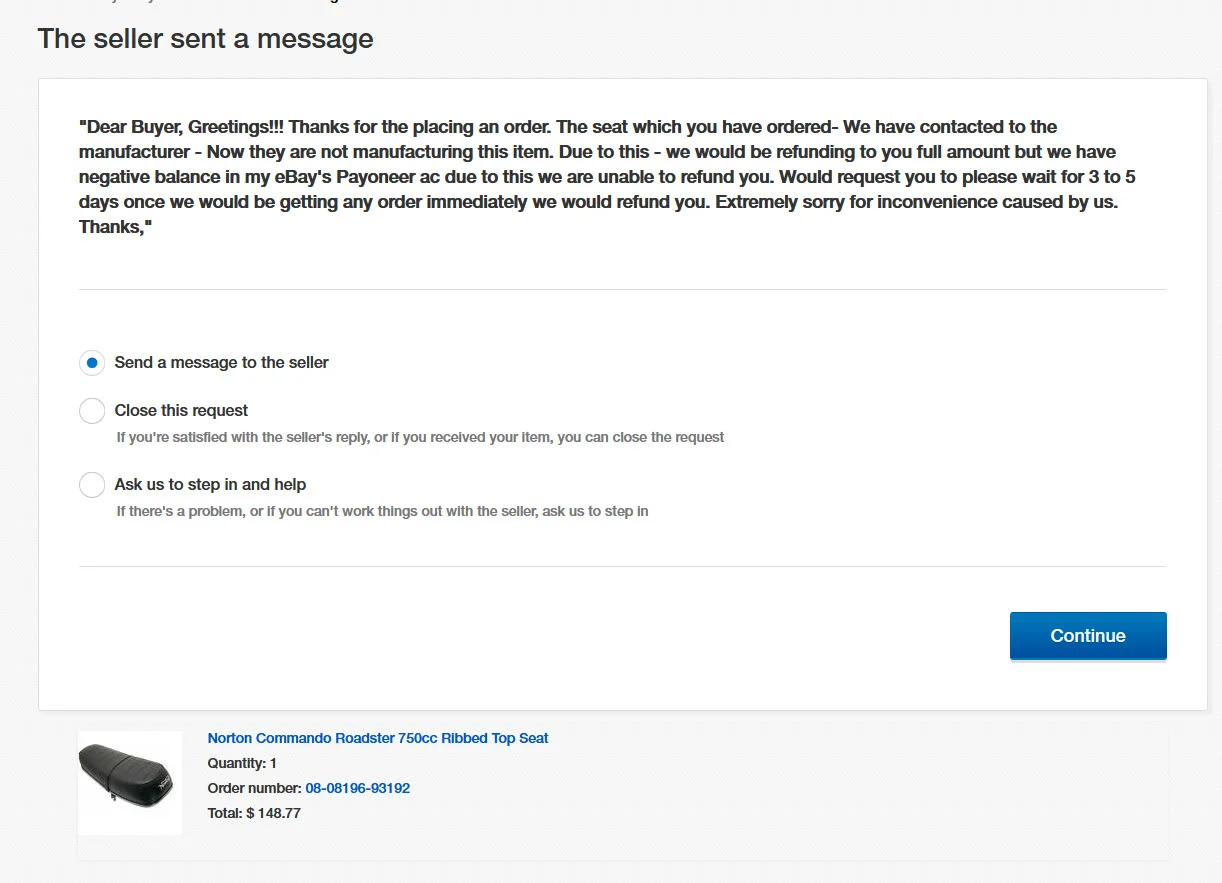
Task: Open the Norton Commando Roadster seat listing link
Action: pyautogui.click(x=378, y=738)
